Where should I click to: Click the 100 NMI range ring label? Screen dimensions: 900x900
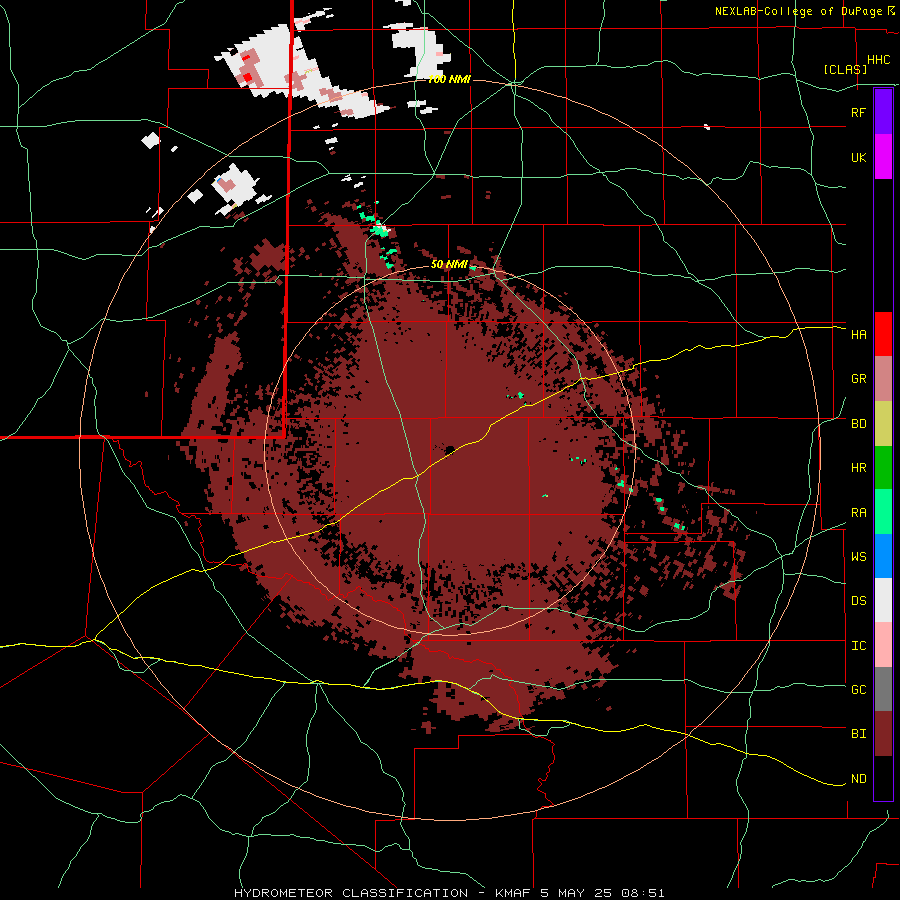pos(449,79)
